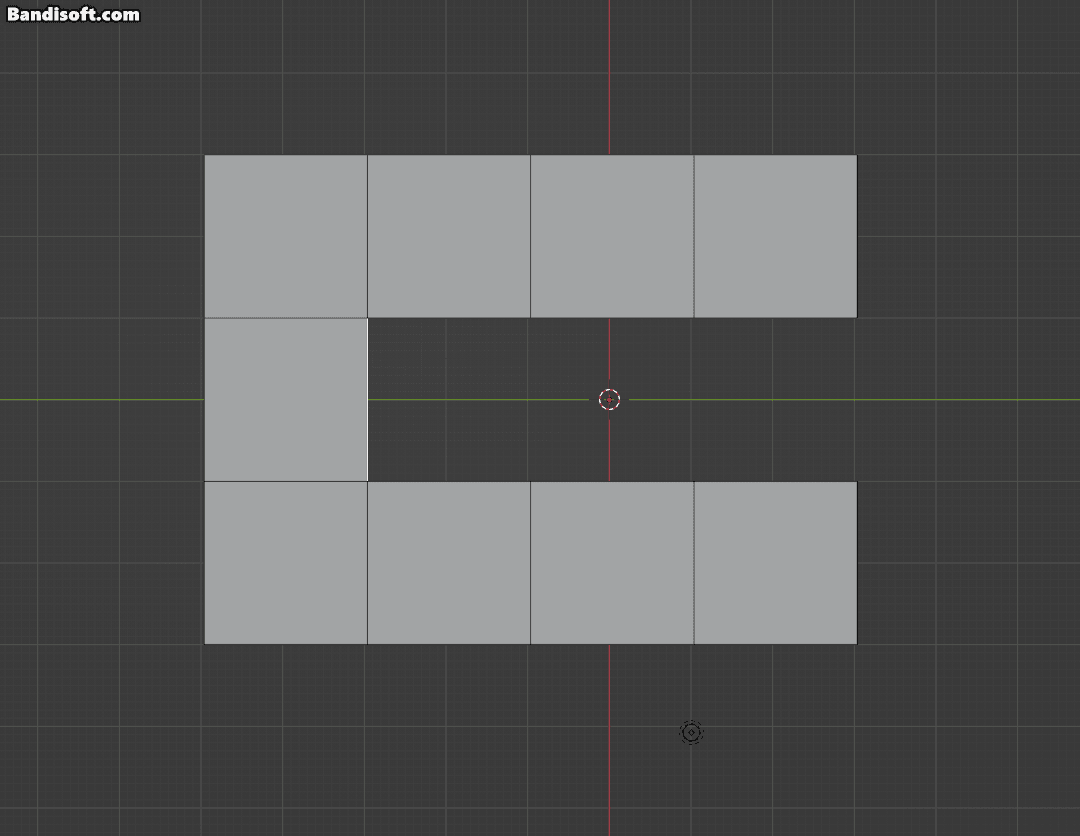
Task: Select the third face in the bottom row
Action: [x=612, y=563]
